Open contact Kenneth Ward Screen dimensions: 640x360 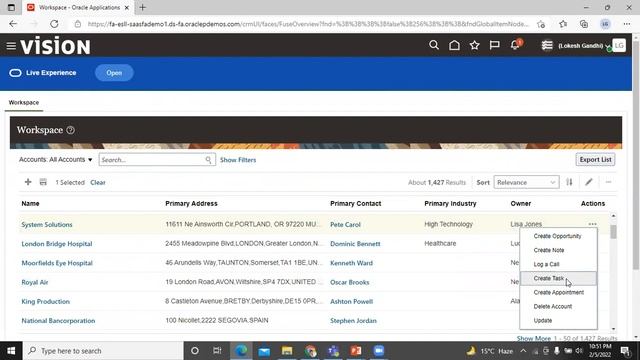(x=351, y=263)
